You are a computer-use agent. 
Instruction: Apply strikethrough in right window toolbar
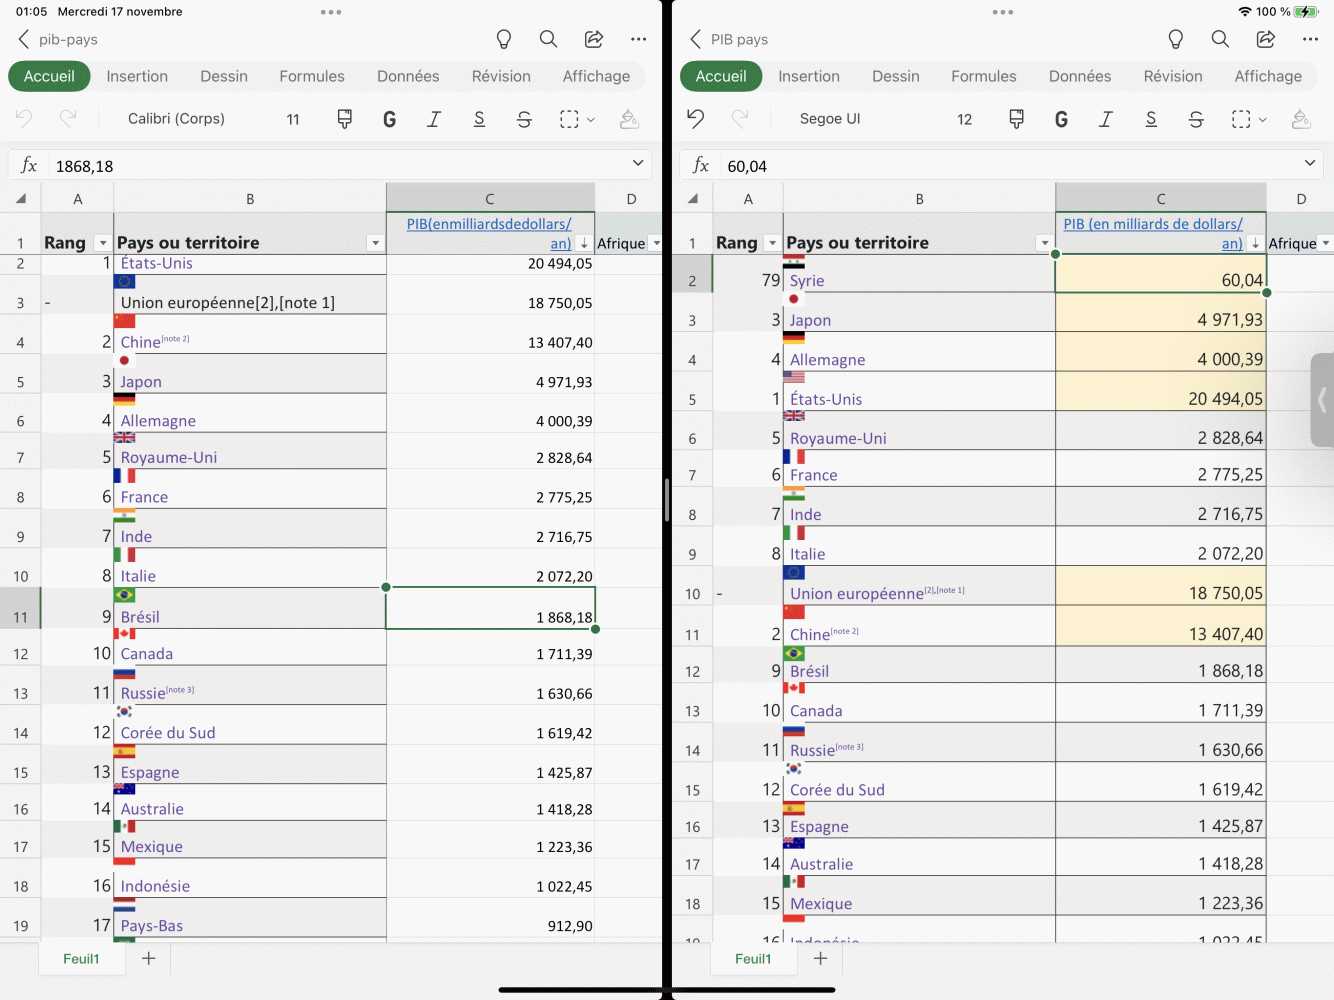click(1196, 119)
